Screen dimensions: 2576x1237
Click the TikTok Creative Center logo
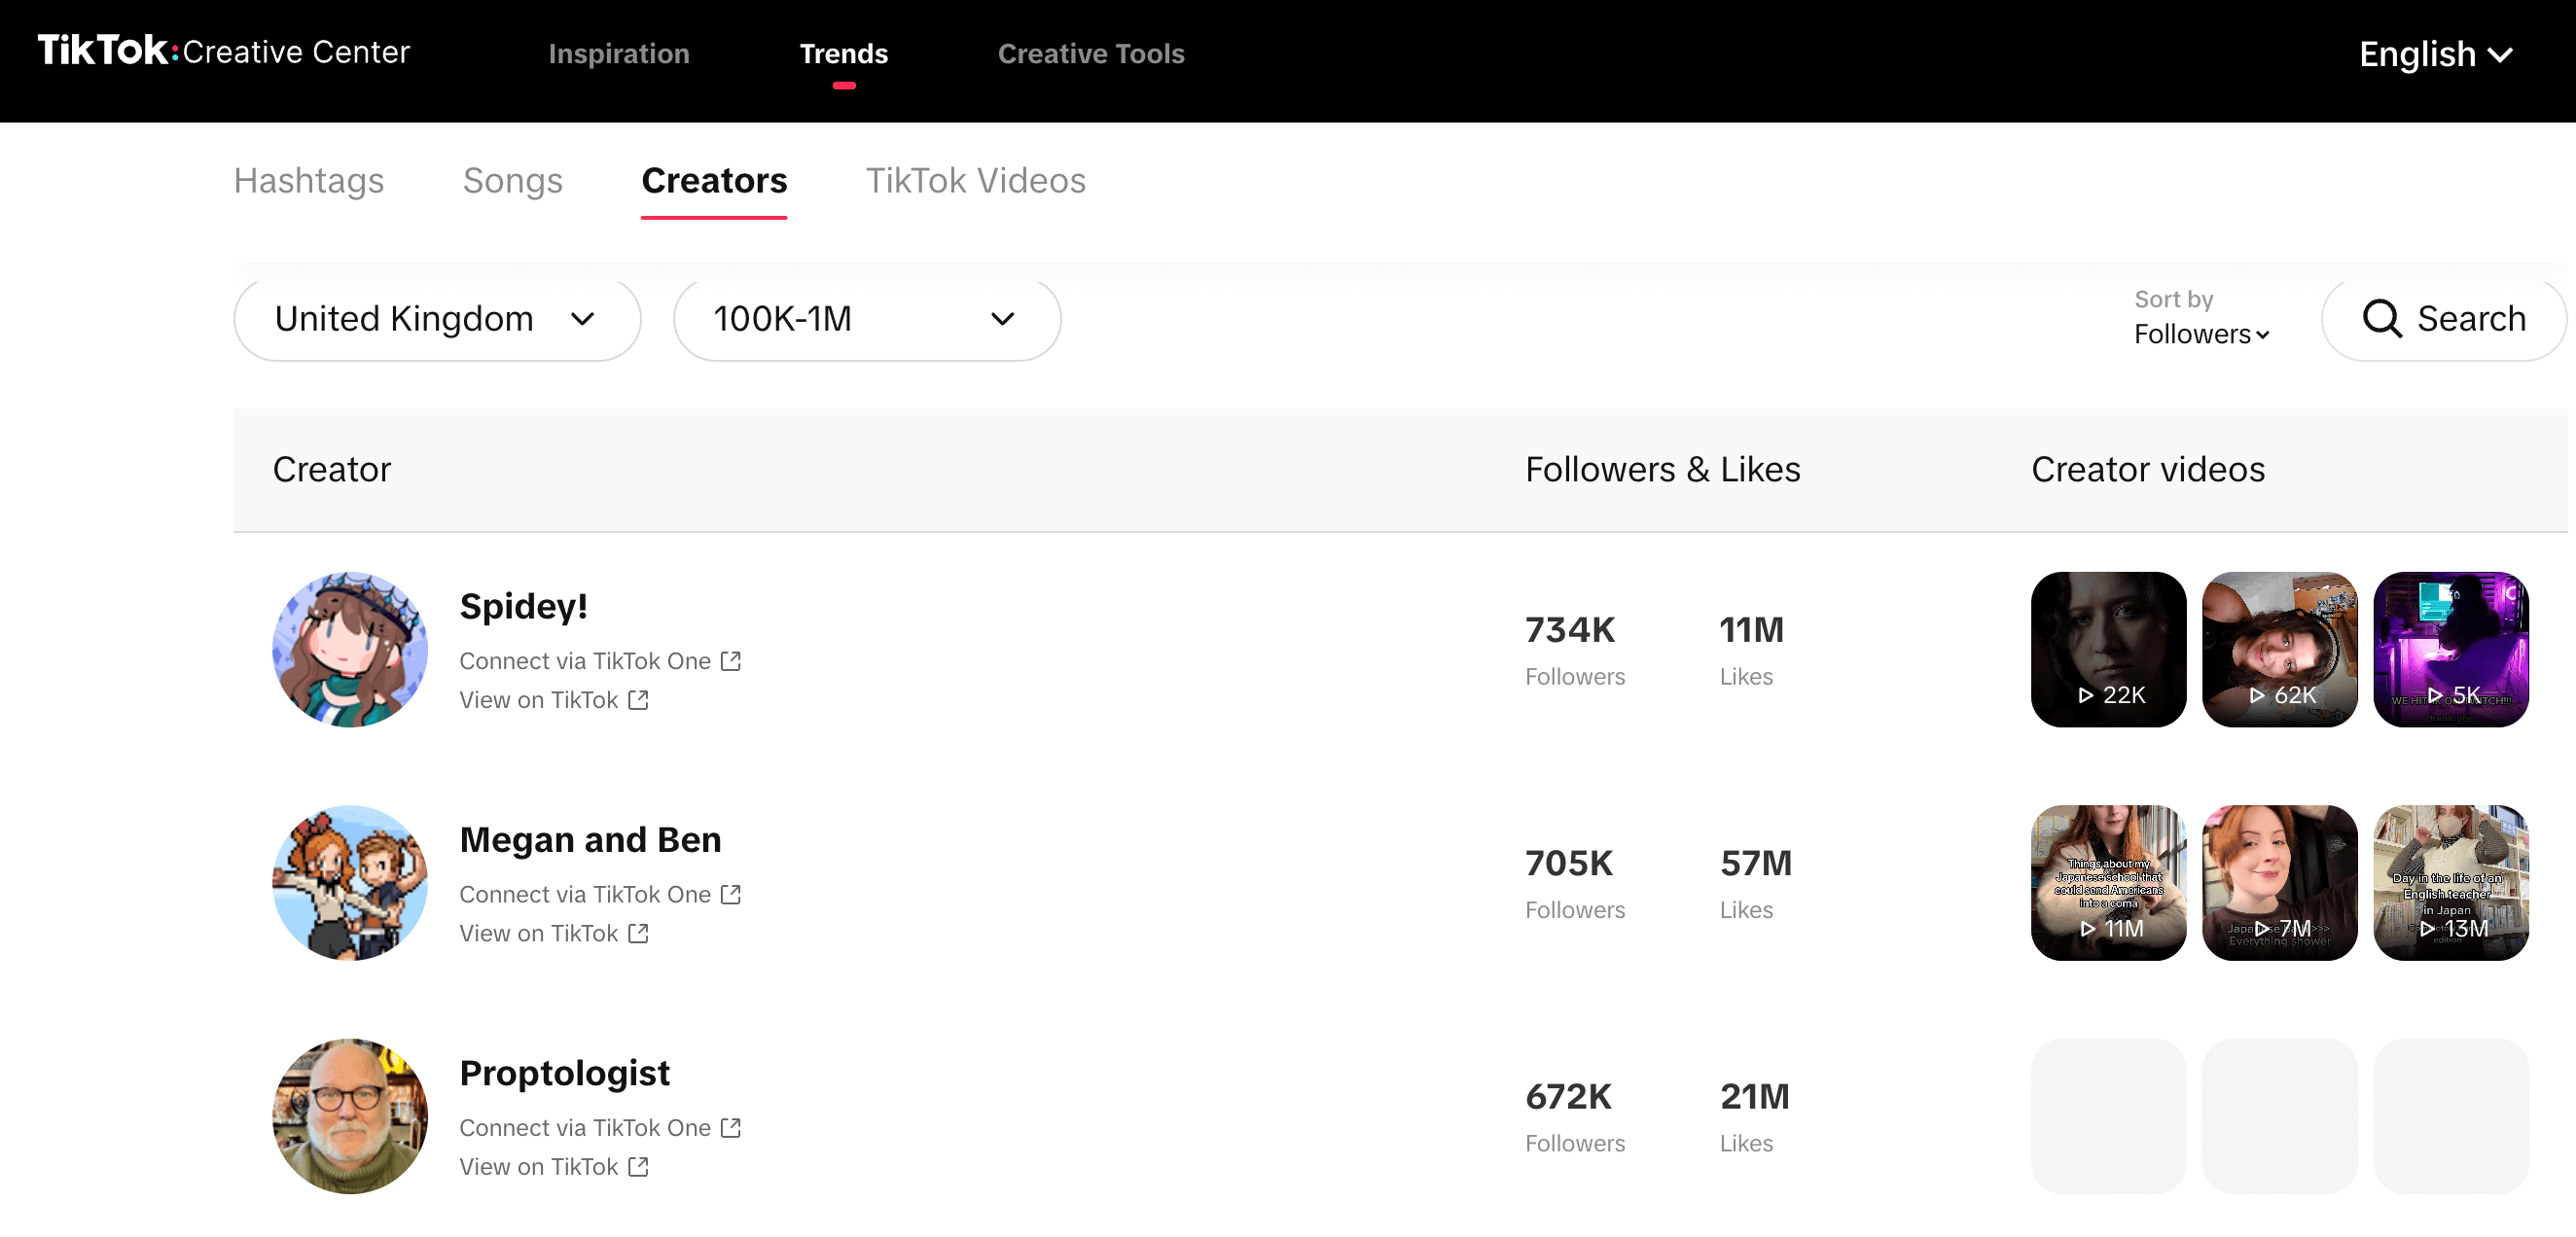(222, 52)
